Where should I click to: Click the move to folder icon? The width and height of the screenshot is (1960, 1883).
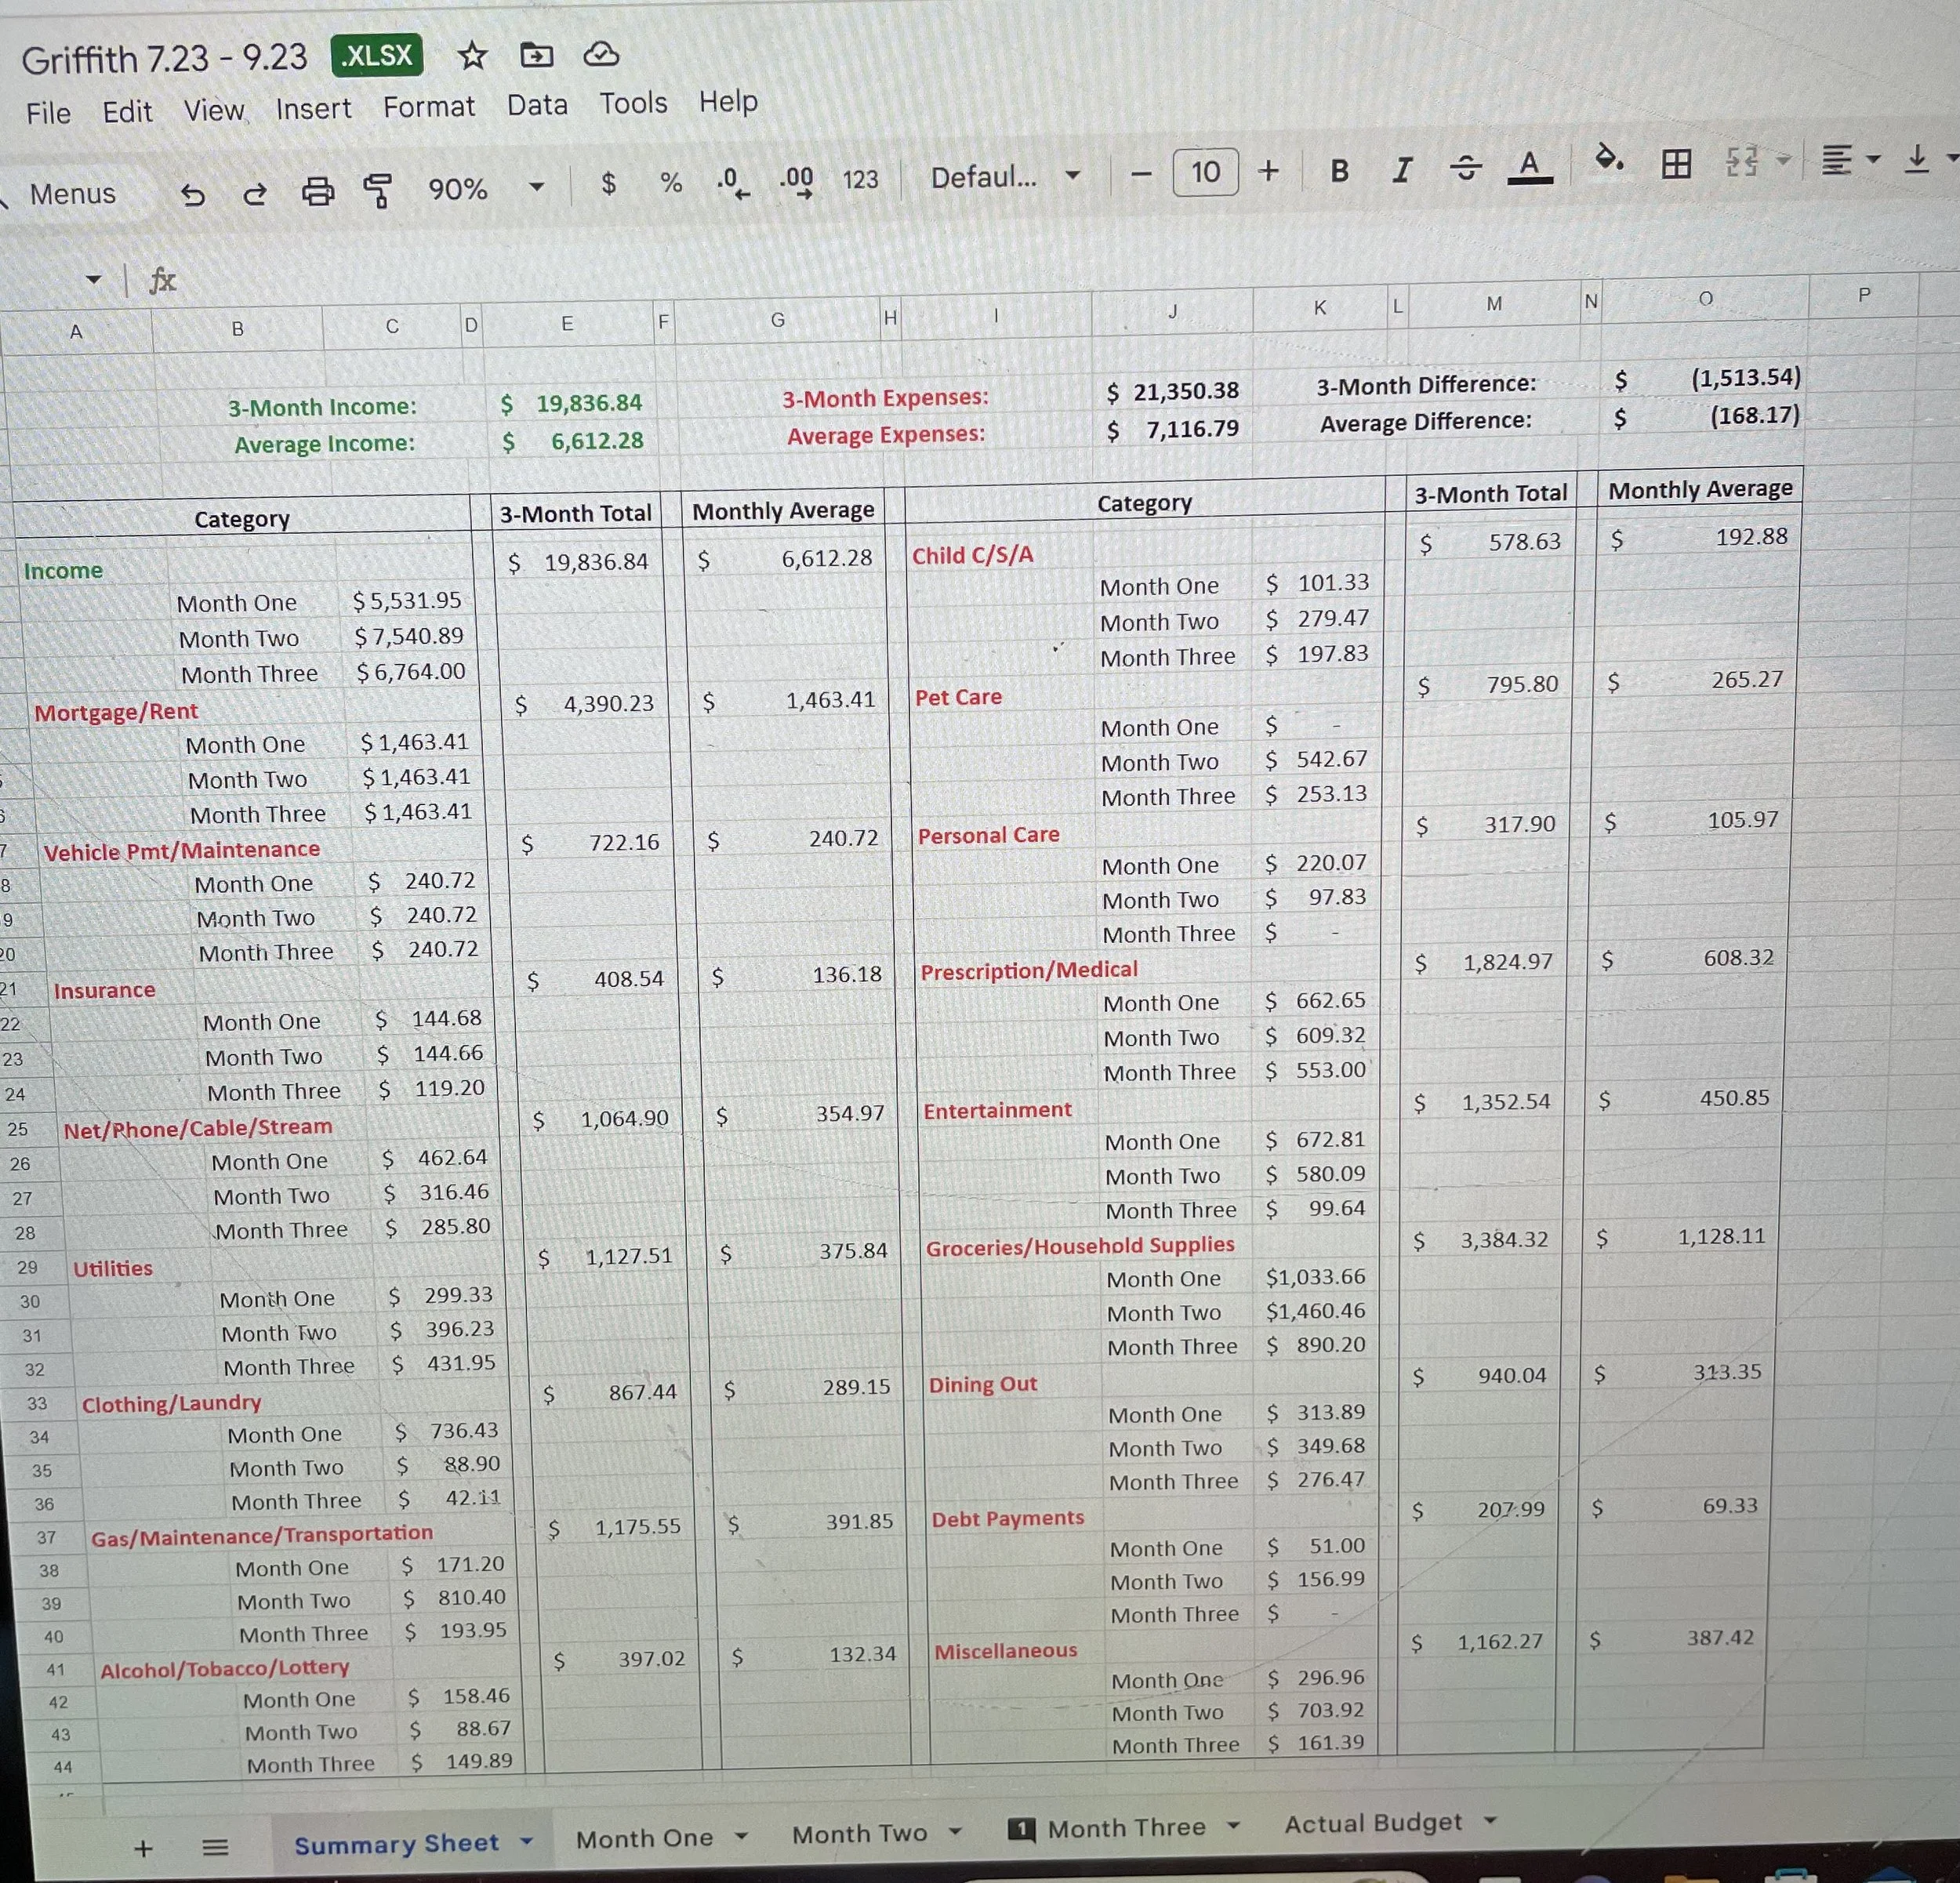tap(537, 56)
